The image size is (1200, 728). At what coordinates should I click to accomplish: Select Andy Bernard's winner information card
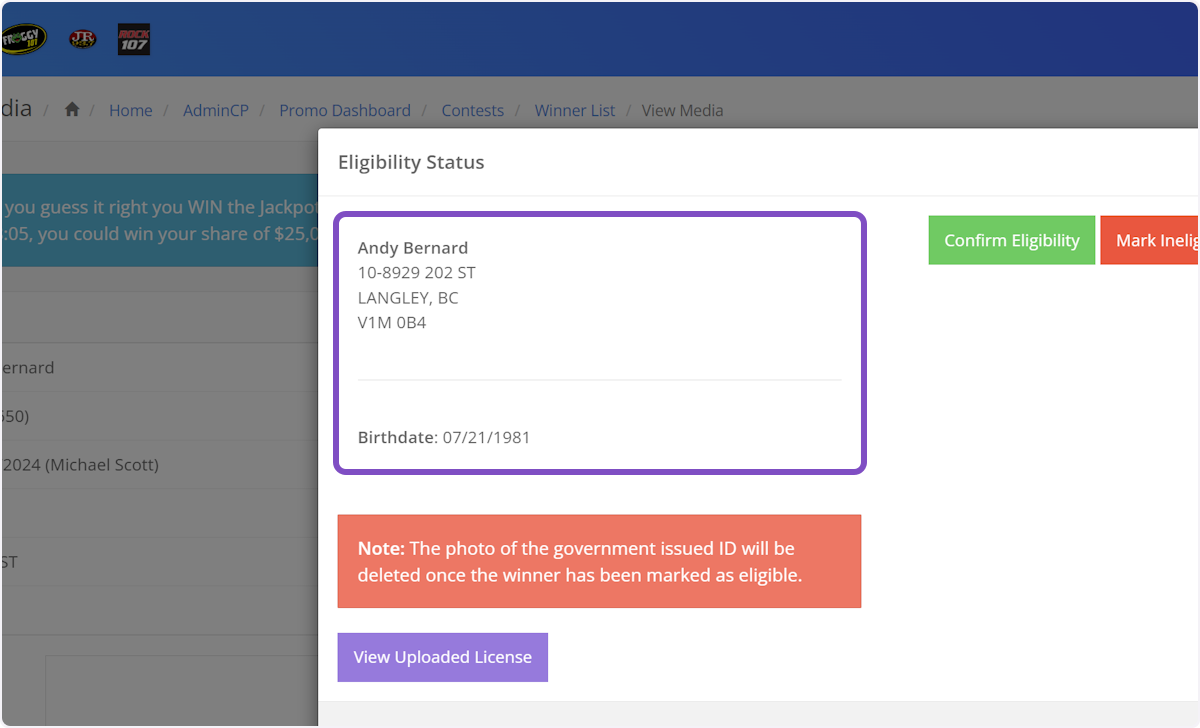coord(600,342)
